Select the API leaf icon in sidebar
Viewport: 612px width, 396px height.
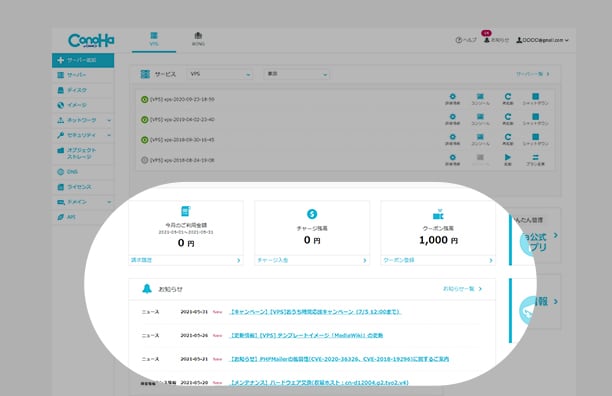(x=60, y=217)
